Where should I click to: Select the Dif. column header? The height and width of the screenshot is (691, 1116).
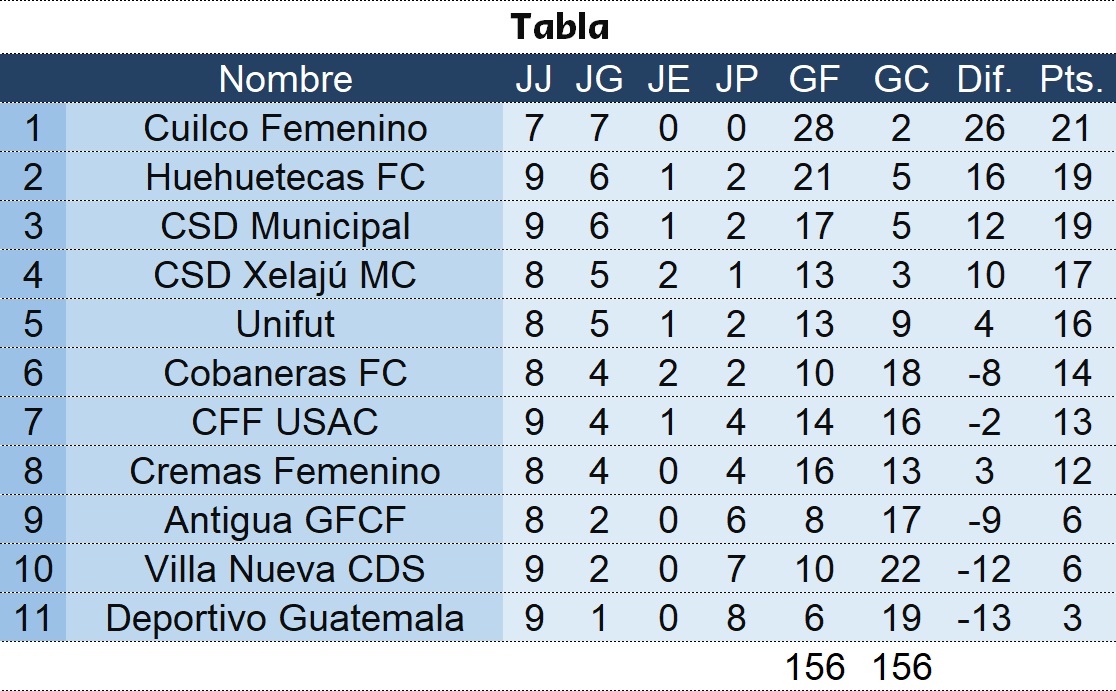coord(985,79)
